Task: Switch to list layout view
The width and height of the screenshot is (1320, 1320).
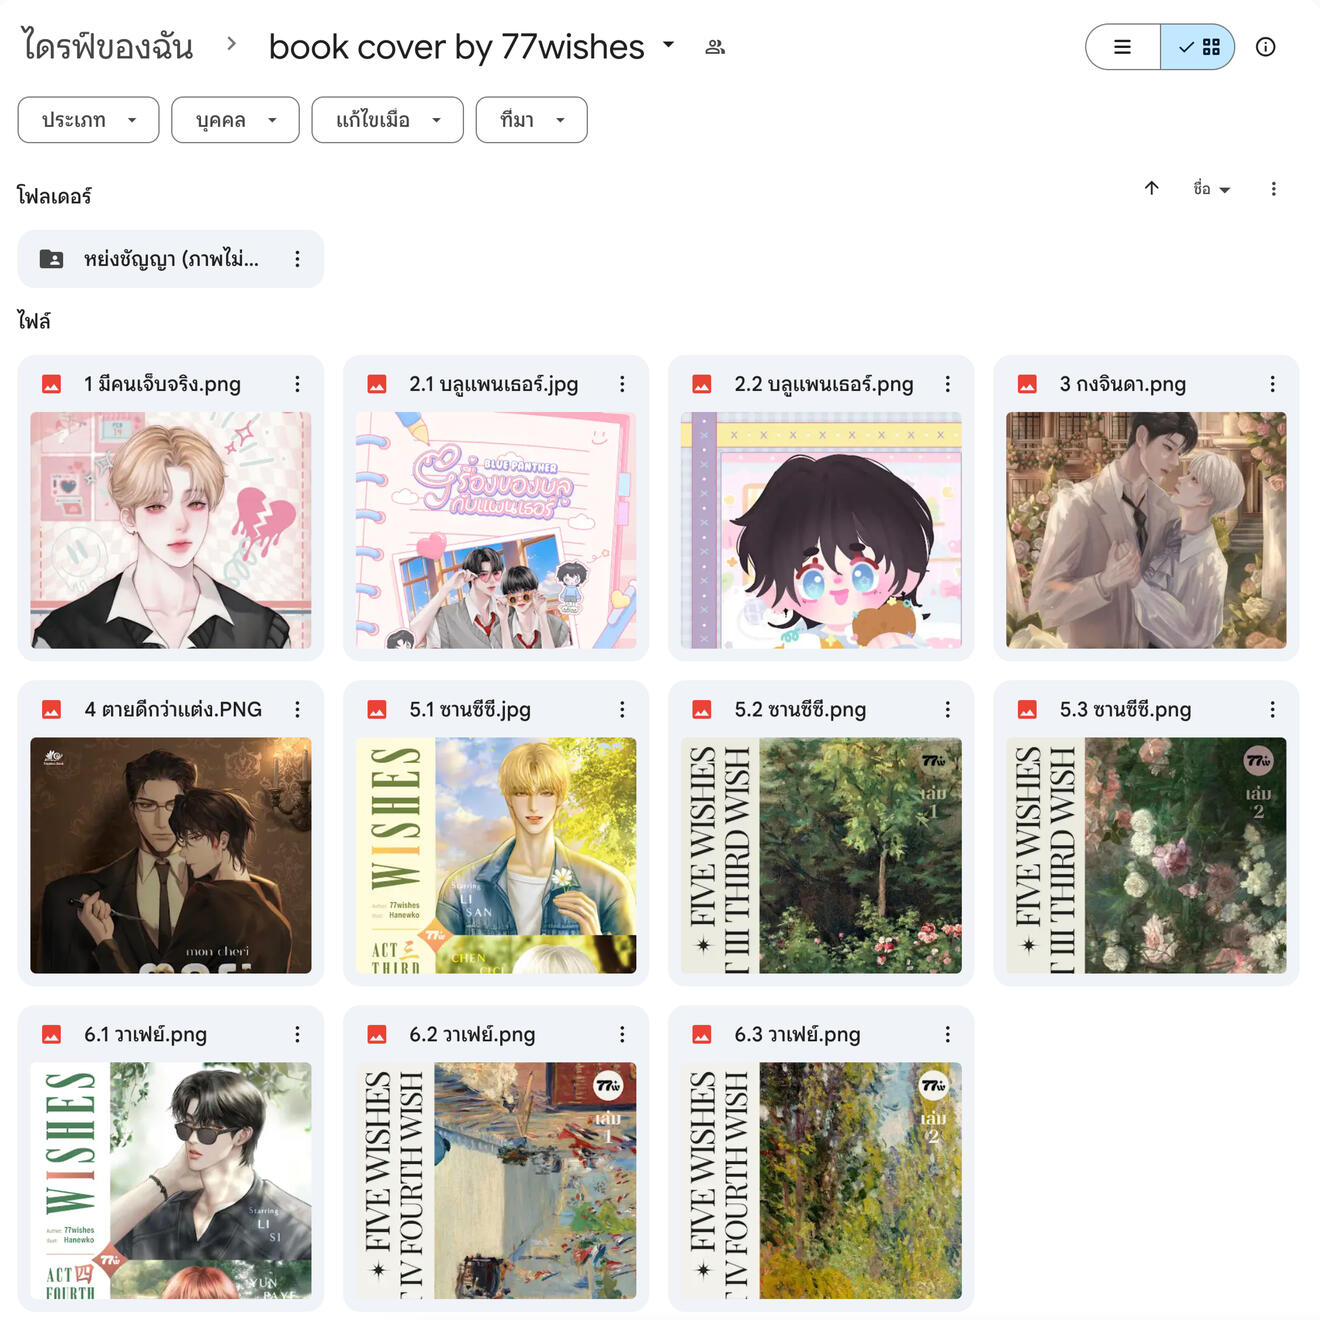Action: 1123,47
